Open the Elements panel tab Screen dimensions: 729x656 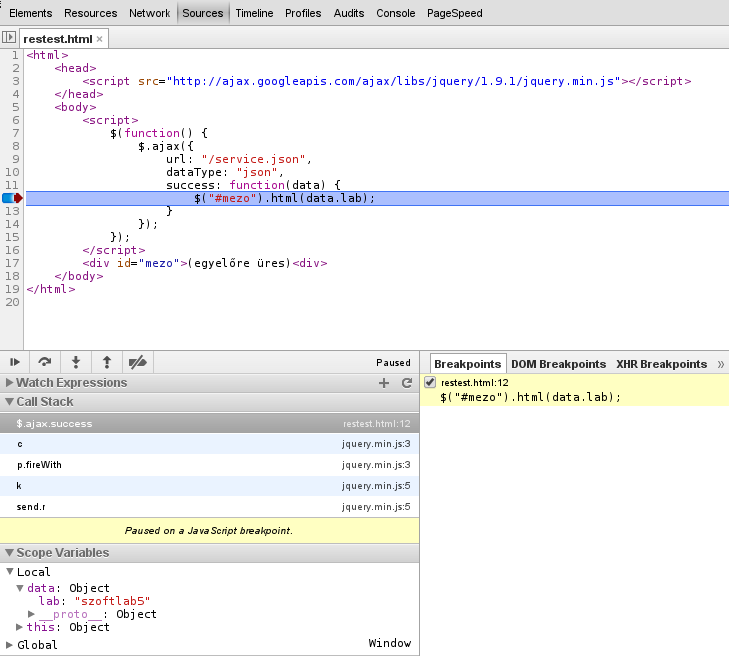31,13
